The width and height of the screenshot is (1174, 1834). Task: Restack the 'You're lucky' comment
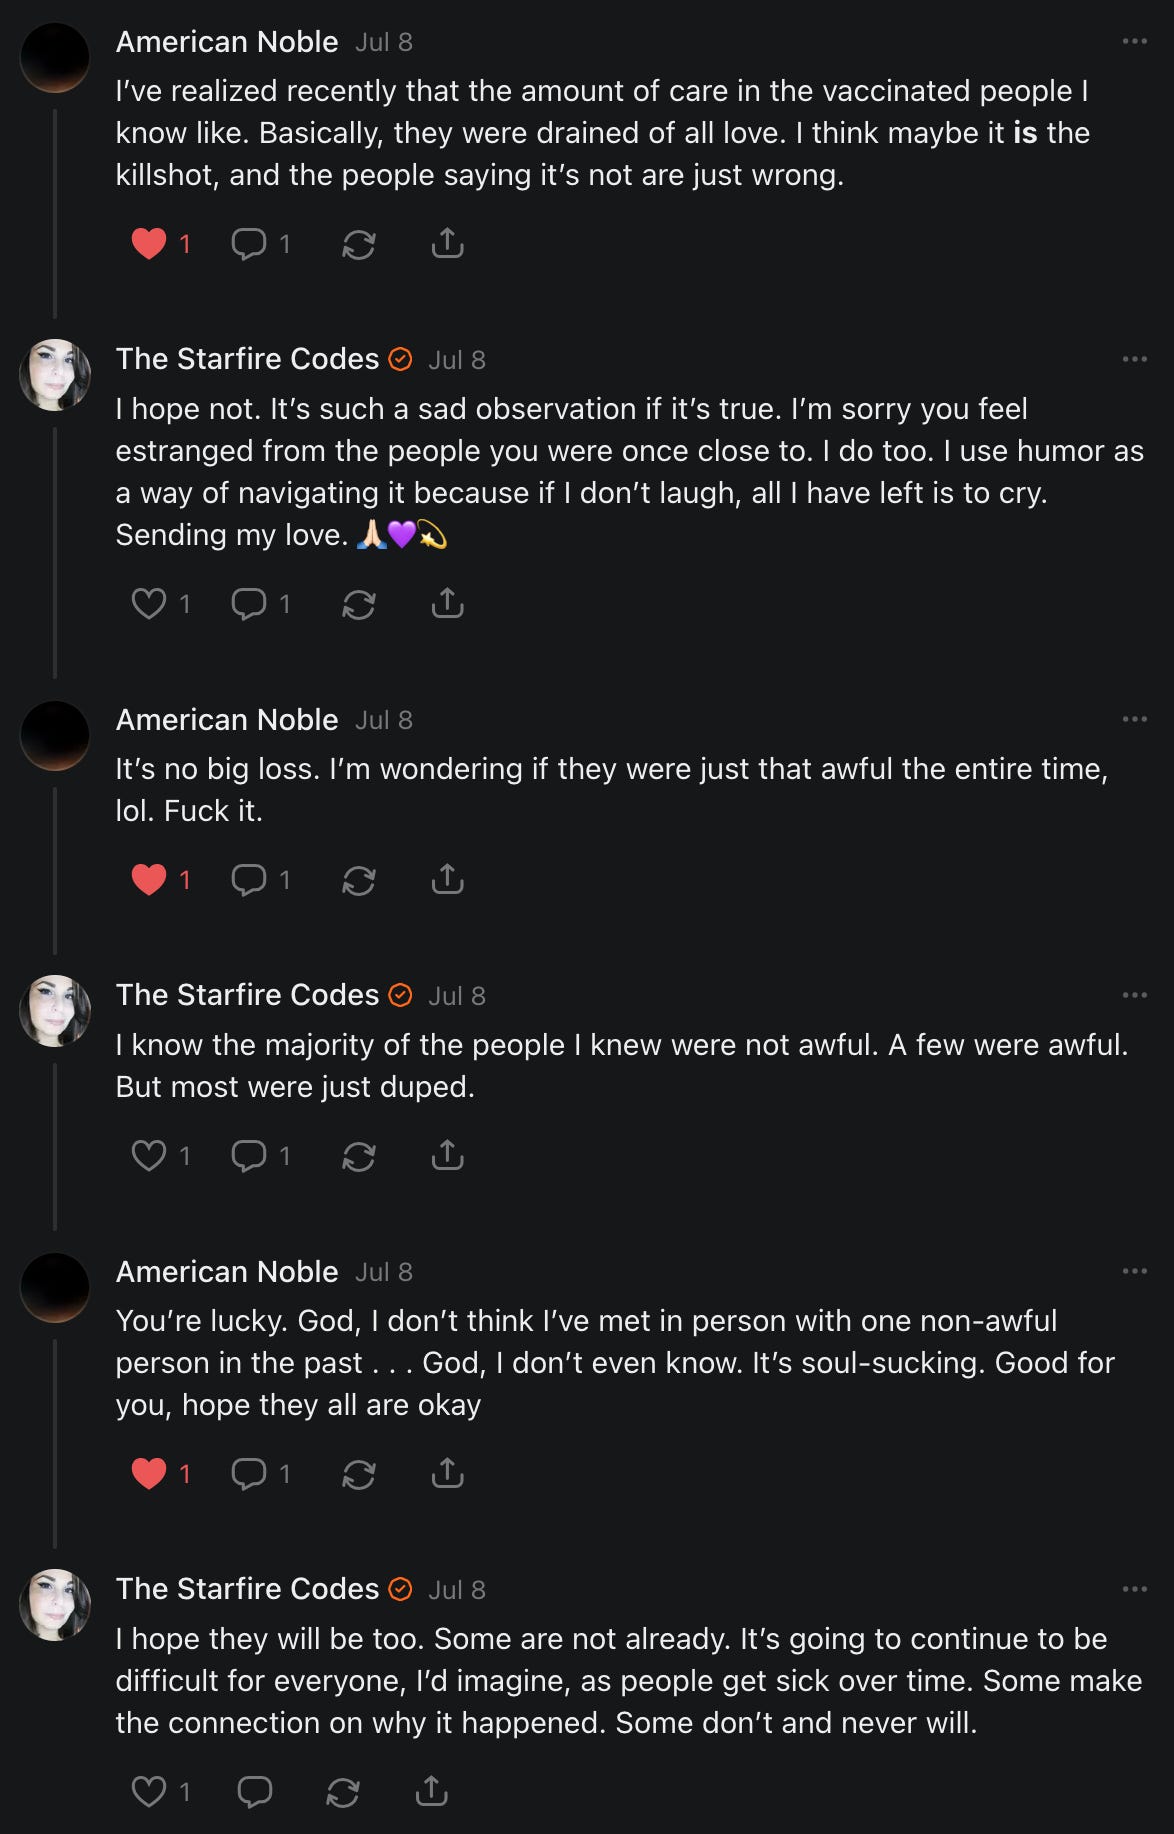(x=358, y=1474)
